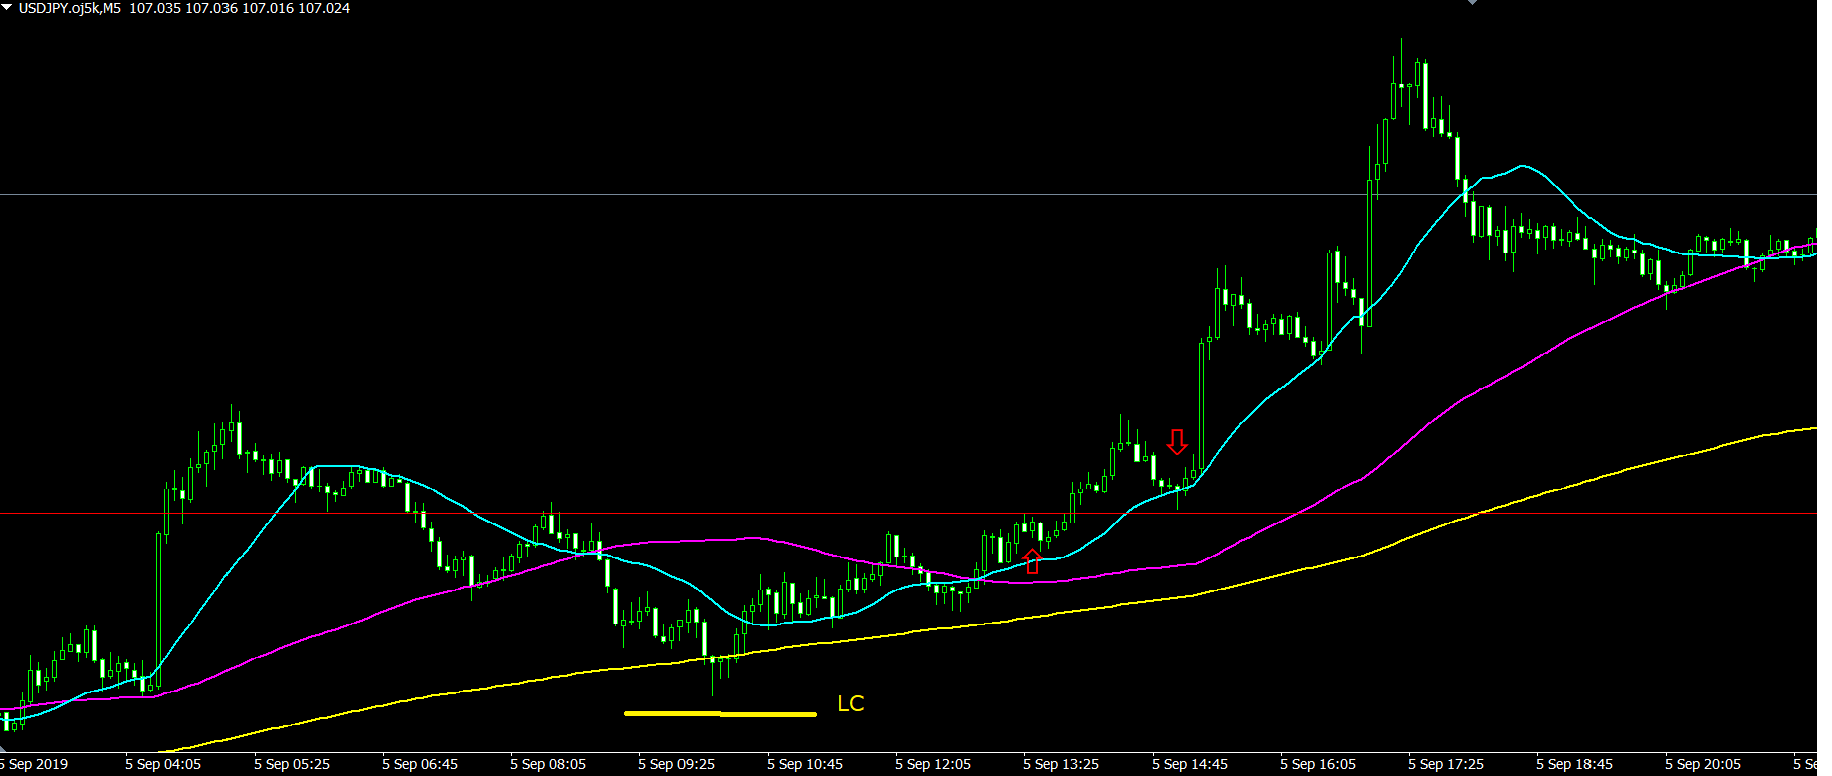Click the close price value 107.024
The height and width of the screenshot is (776, 1832).
click(x=324, y=8)
